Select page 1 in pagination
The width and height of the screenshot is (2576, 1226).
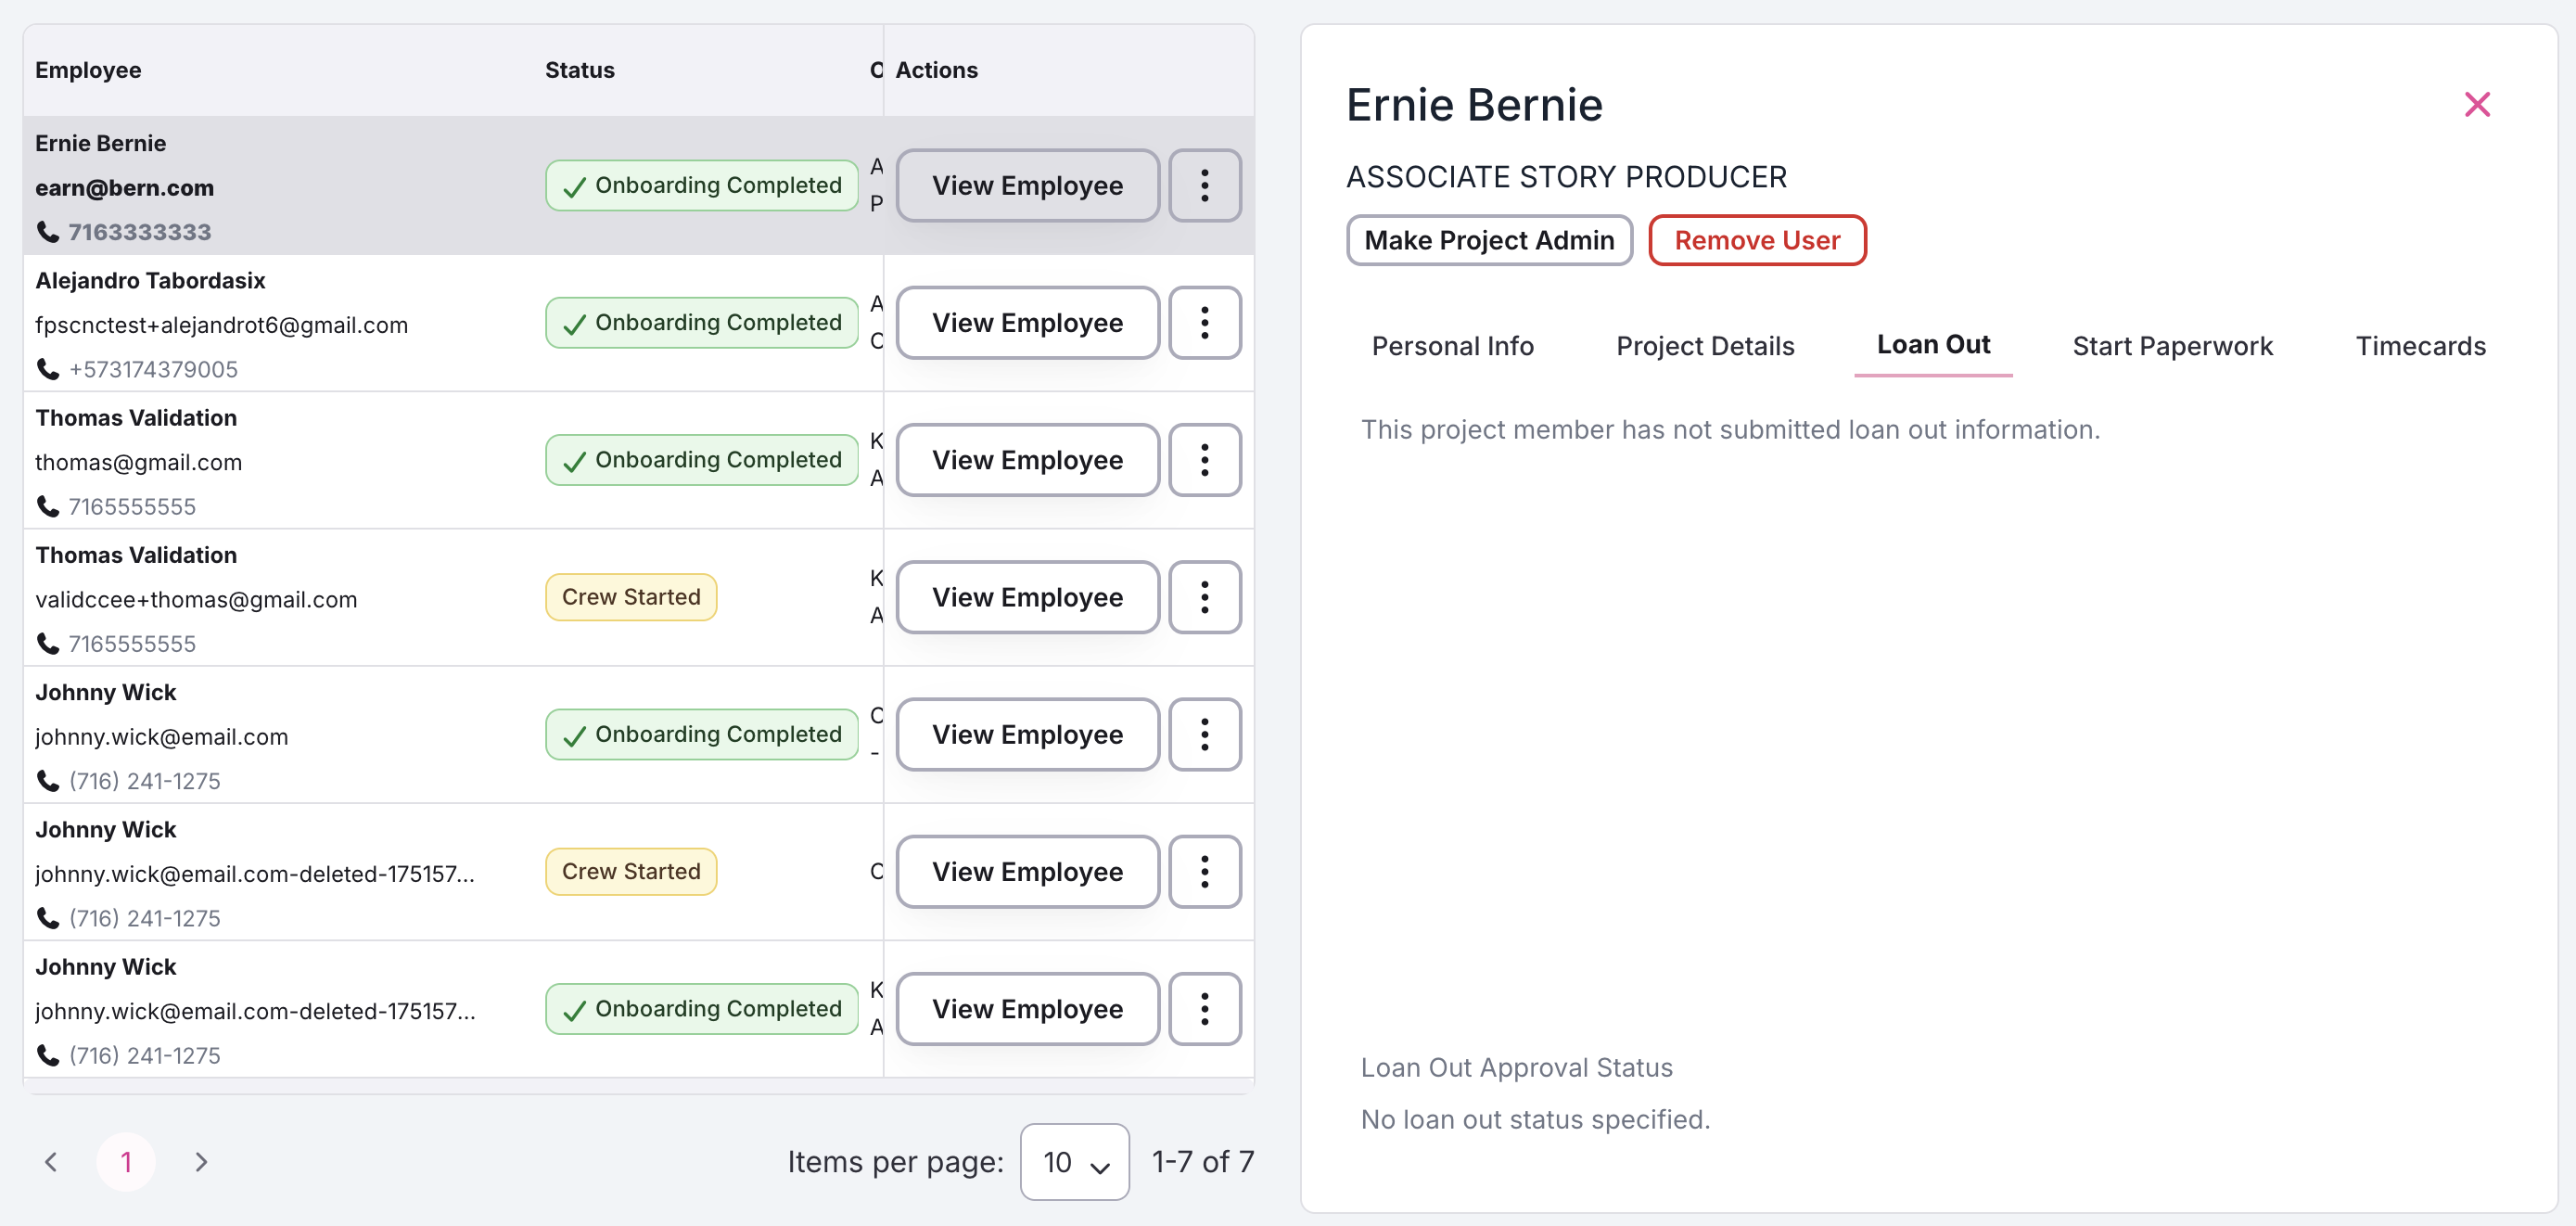126,1161
